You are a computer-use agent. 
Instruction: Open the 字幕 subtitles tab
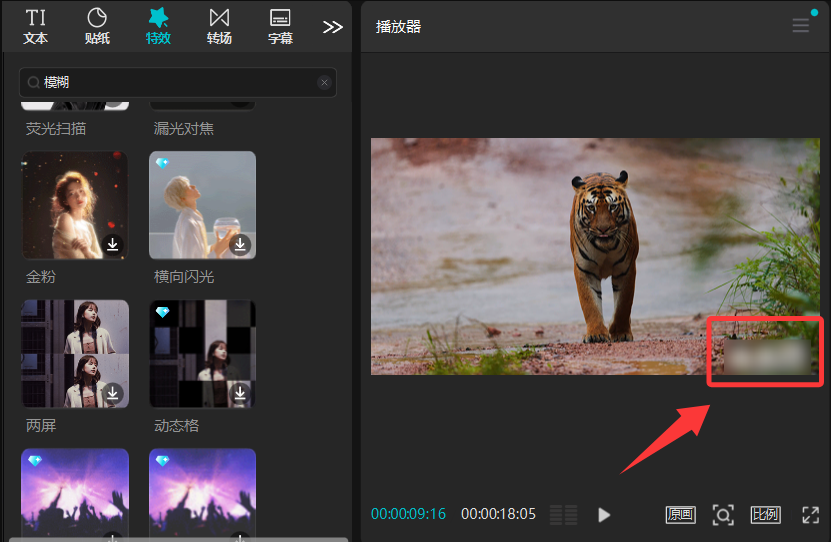[x=280, y=26]
